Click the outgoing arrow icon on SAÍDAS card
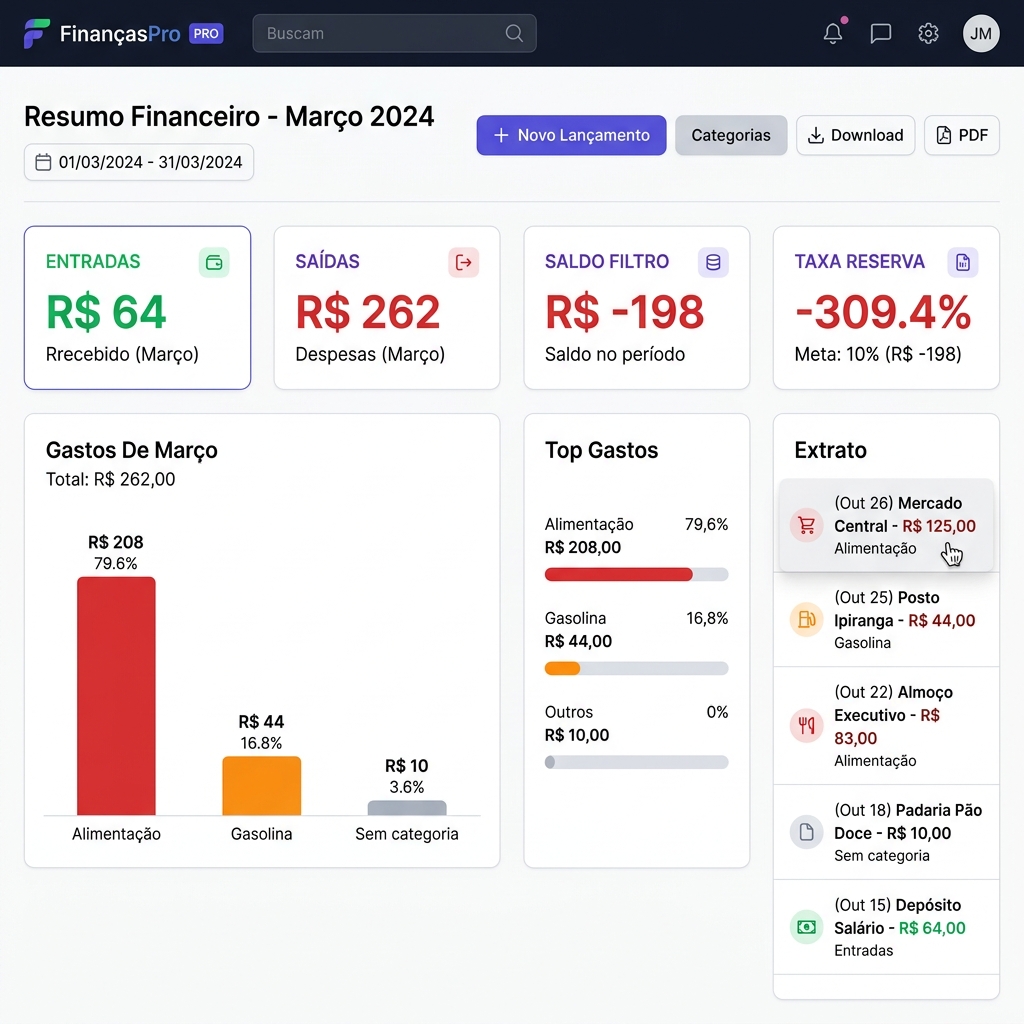The width and height of the screenshot is (1024, 1024). 463,262
